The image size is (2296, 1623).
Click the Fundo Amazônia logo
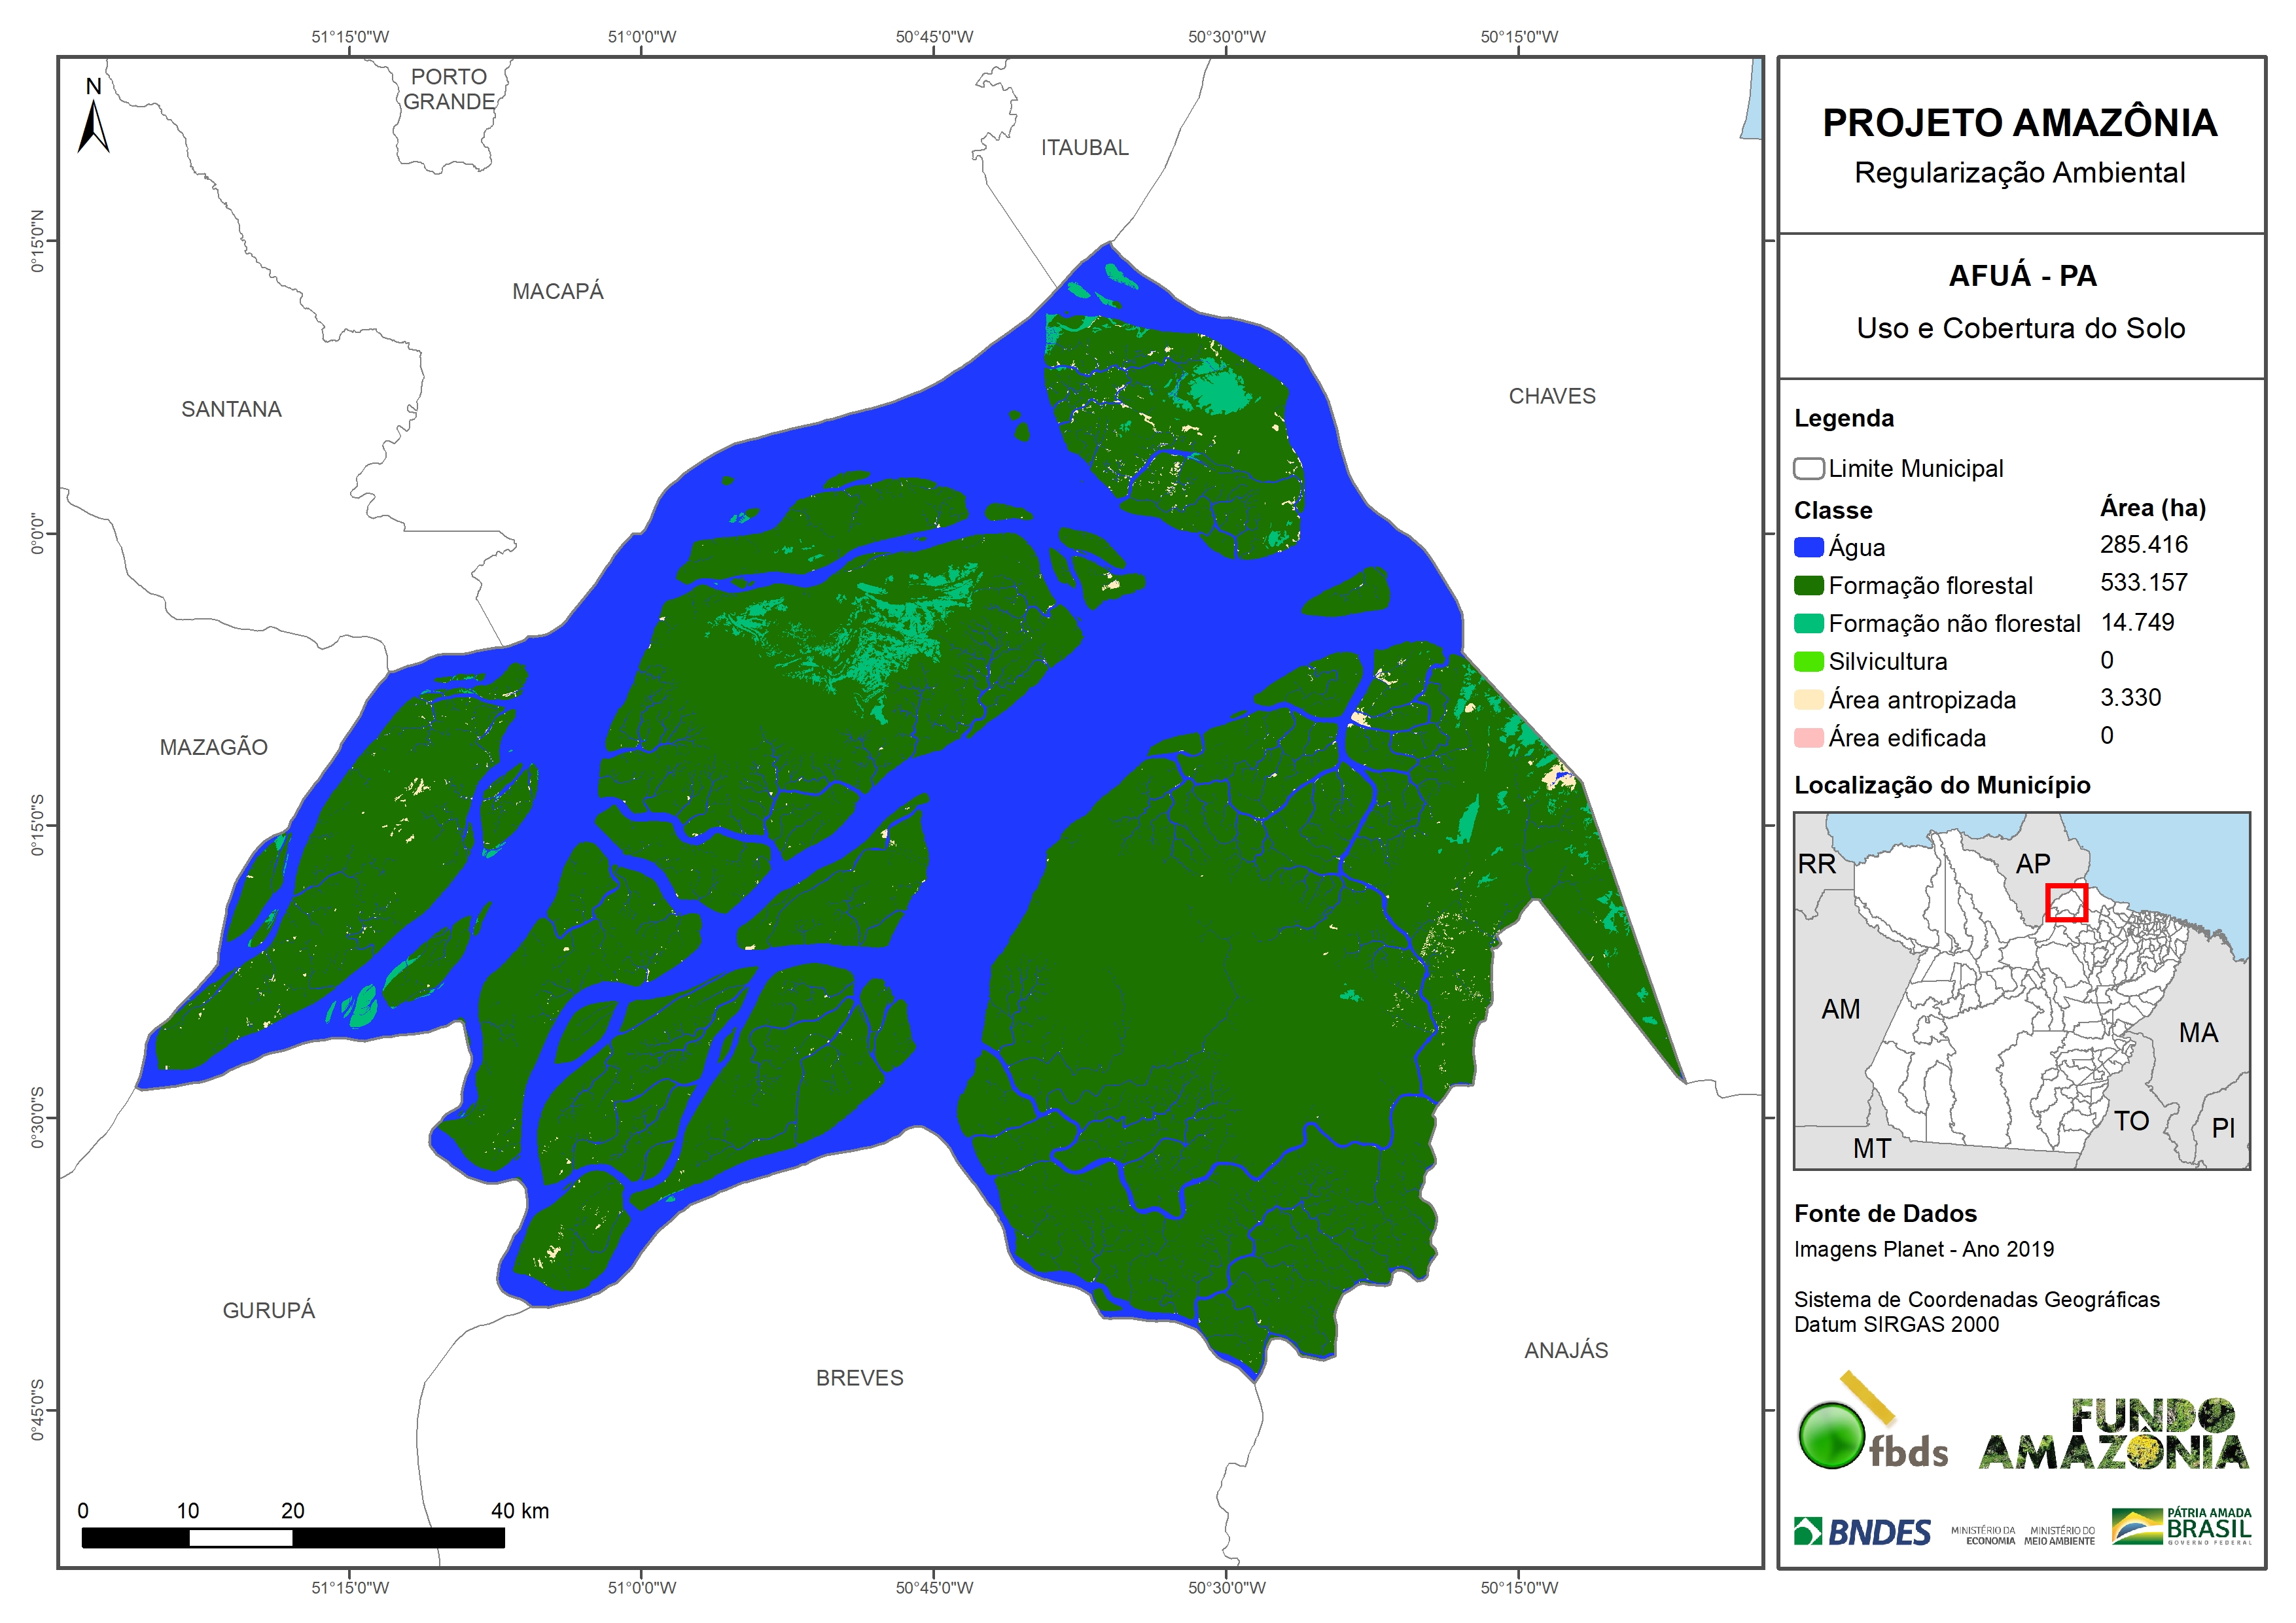click(2113, 1434)
